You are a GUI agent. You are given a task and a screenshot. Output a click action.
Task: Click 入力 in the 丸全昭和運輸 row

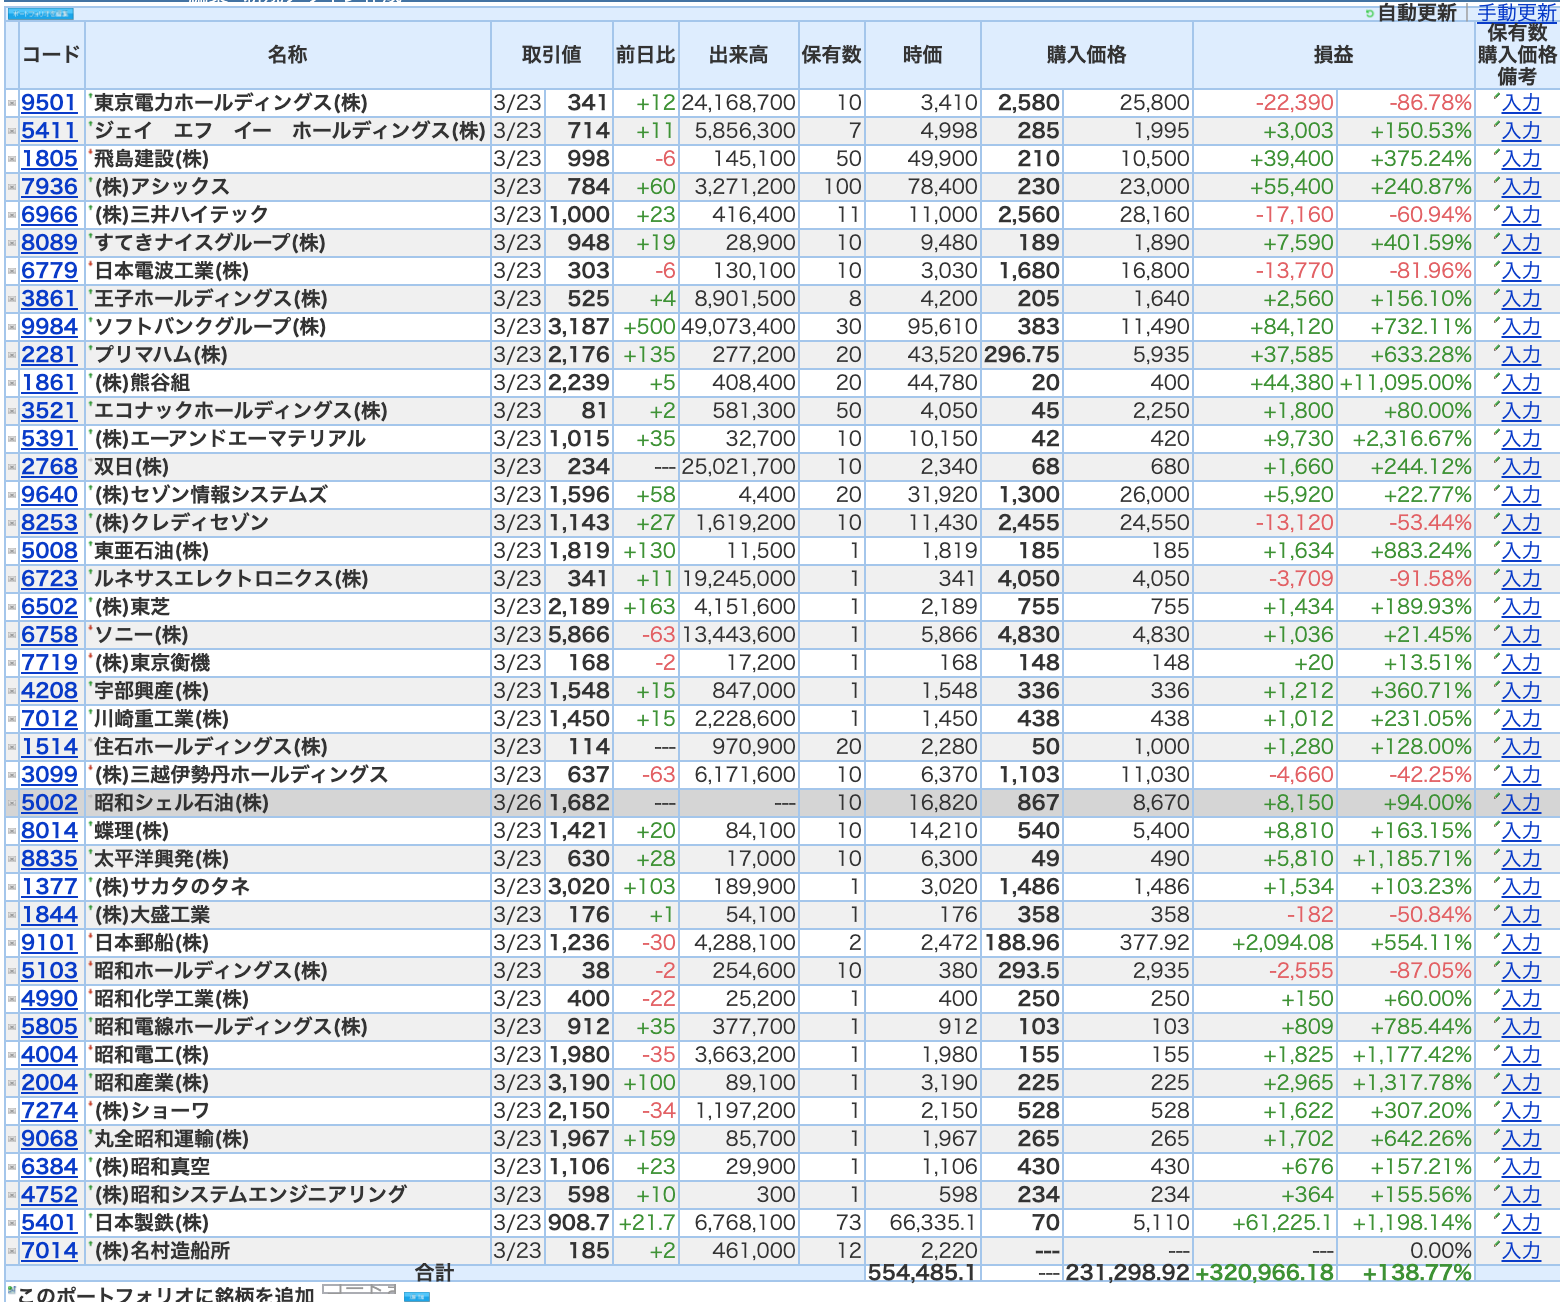pyautogui.click(x=1521, y=1139)
